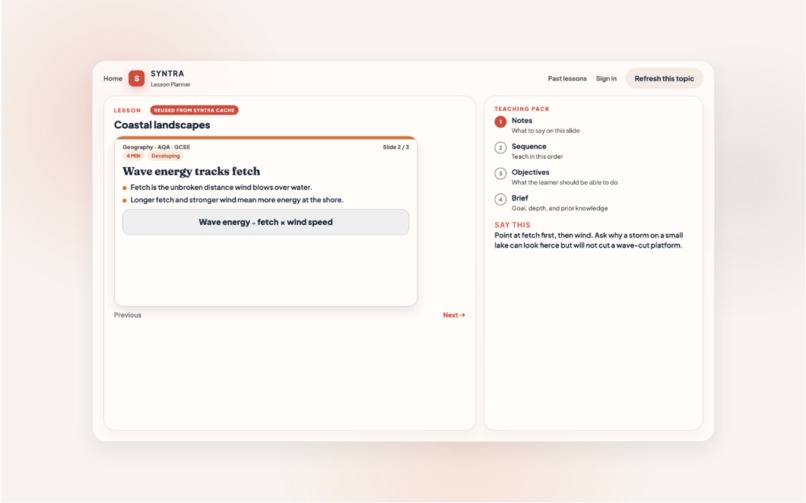
Task: Select the Objectives step circle 3
Action: (x=500, y=174)
